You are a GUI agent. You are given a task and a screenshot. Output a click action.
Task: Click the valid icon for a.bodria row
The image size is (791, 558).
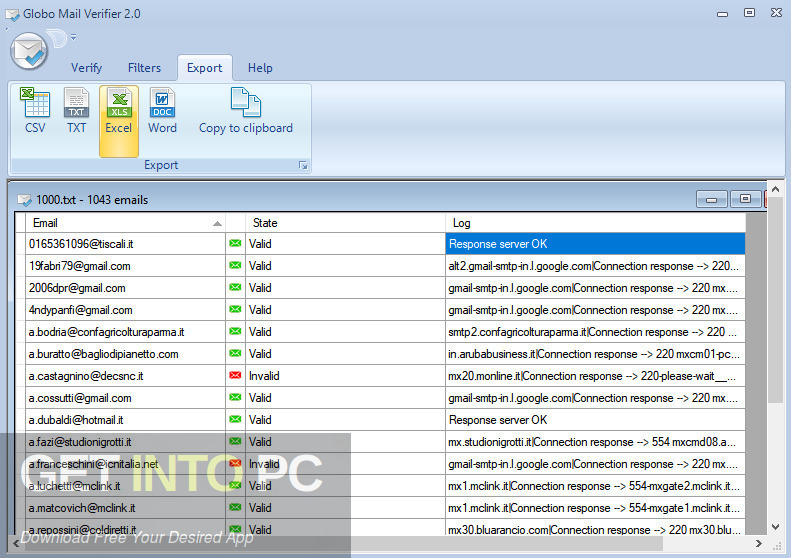(235, 331)
